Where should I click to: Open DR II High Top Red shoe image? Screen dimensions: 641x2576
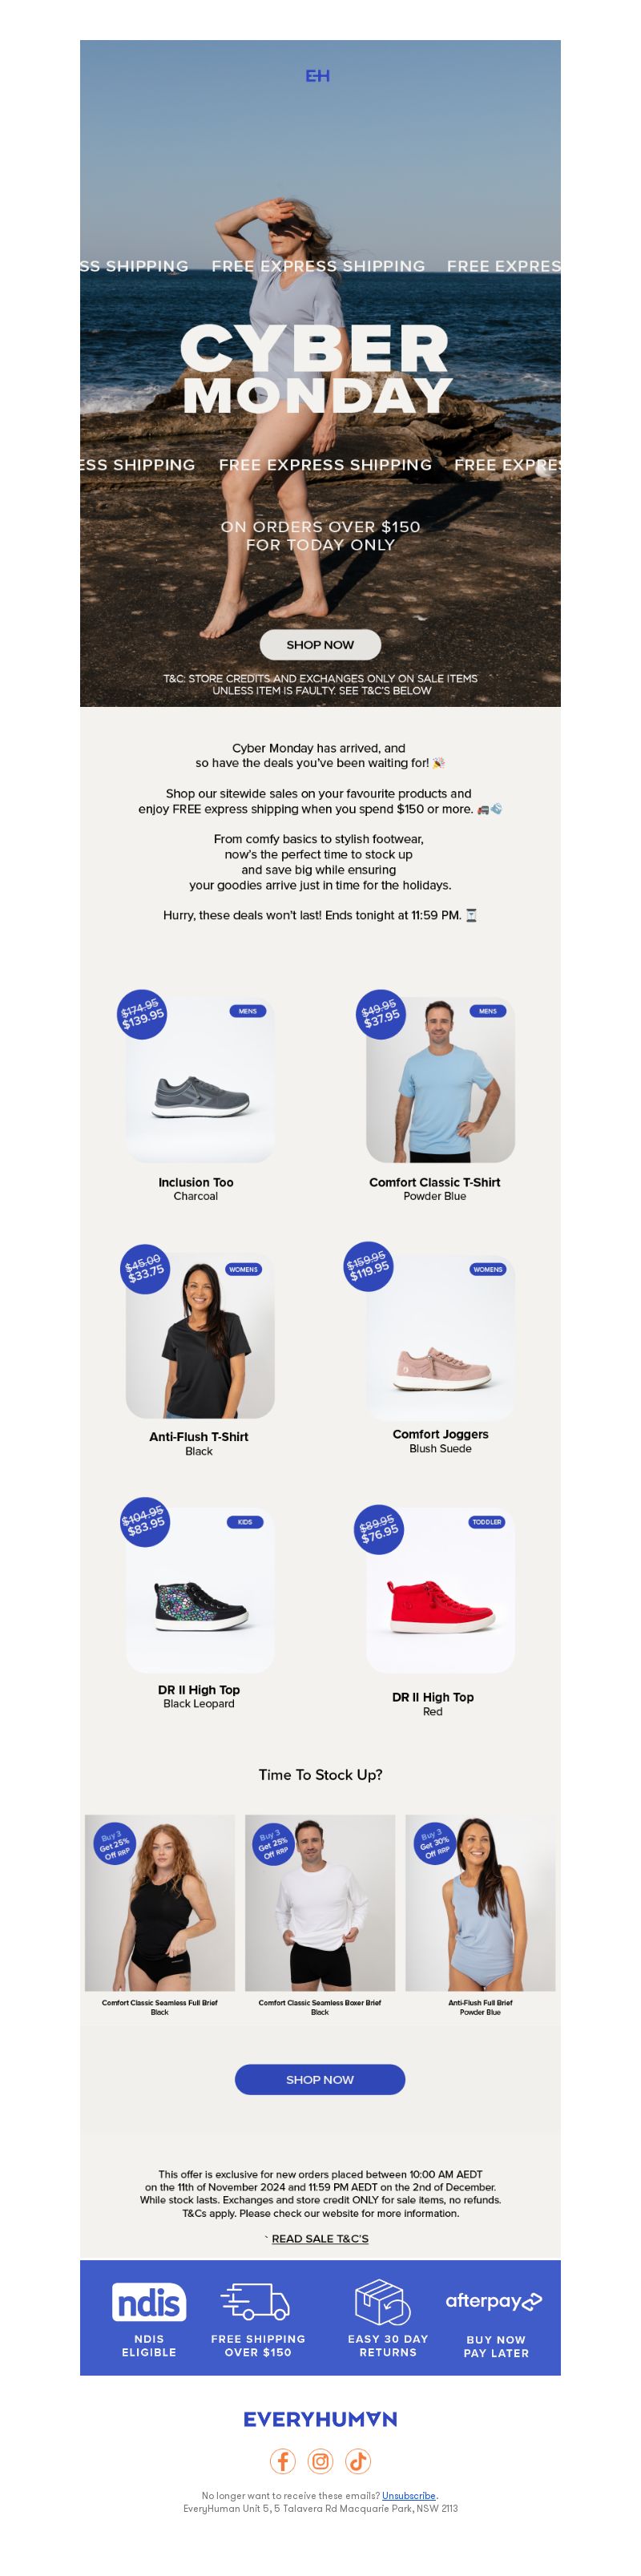tap(440, 1590)
